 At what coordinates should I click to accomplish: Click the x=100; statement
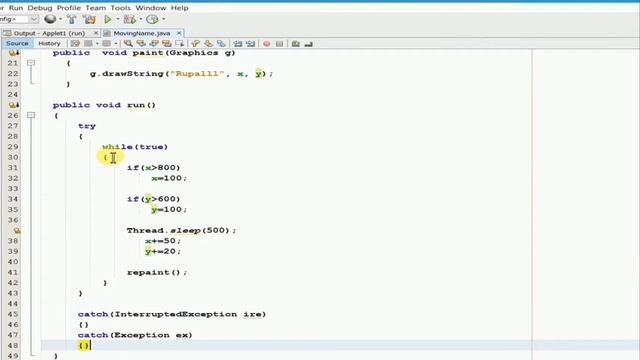(169, 178)
